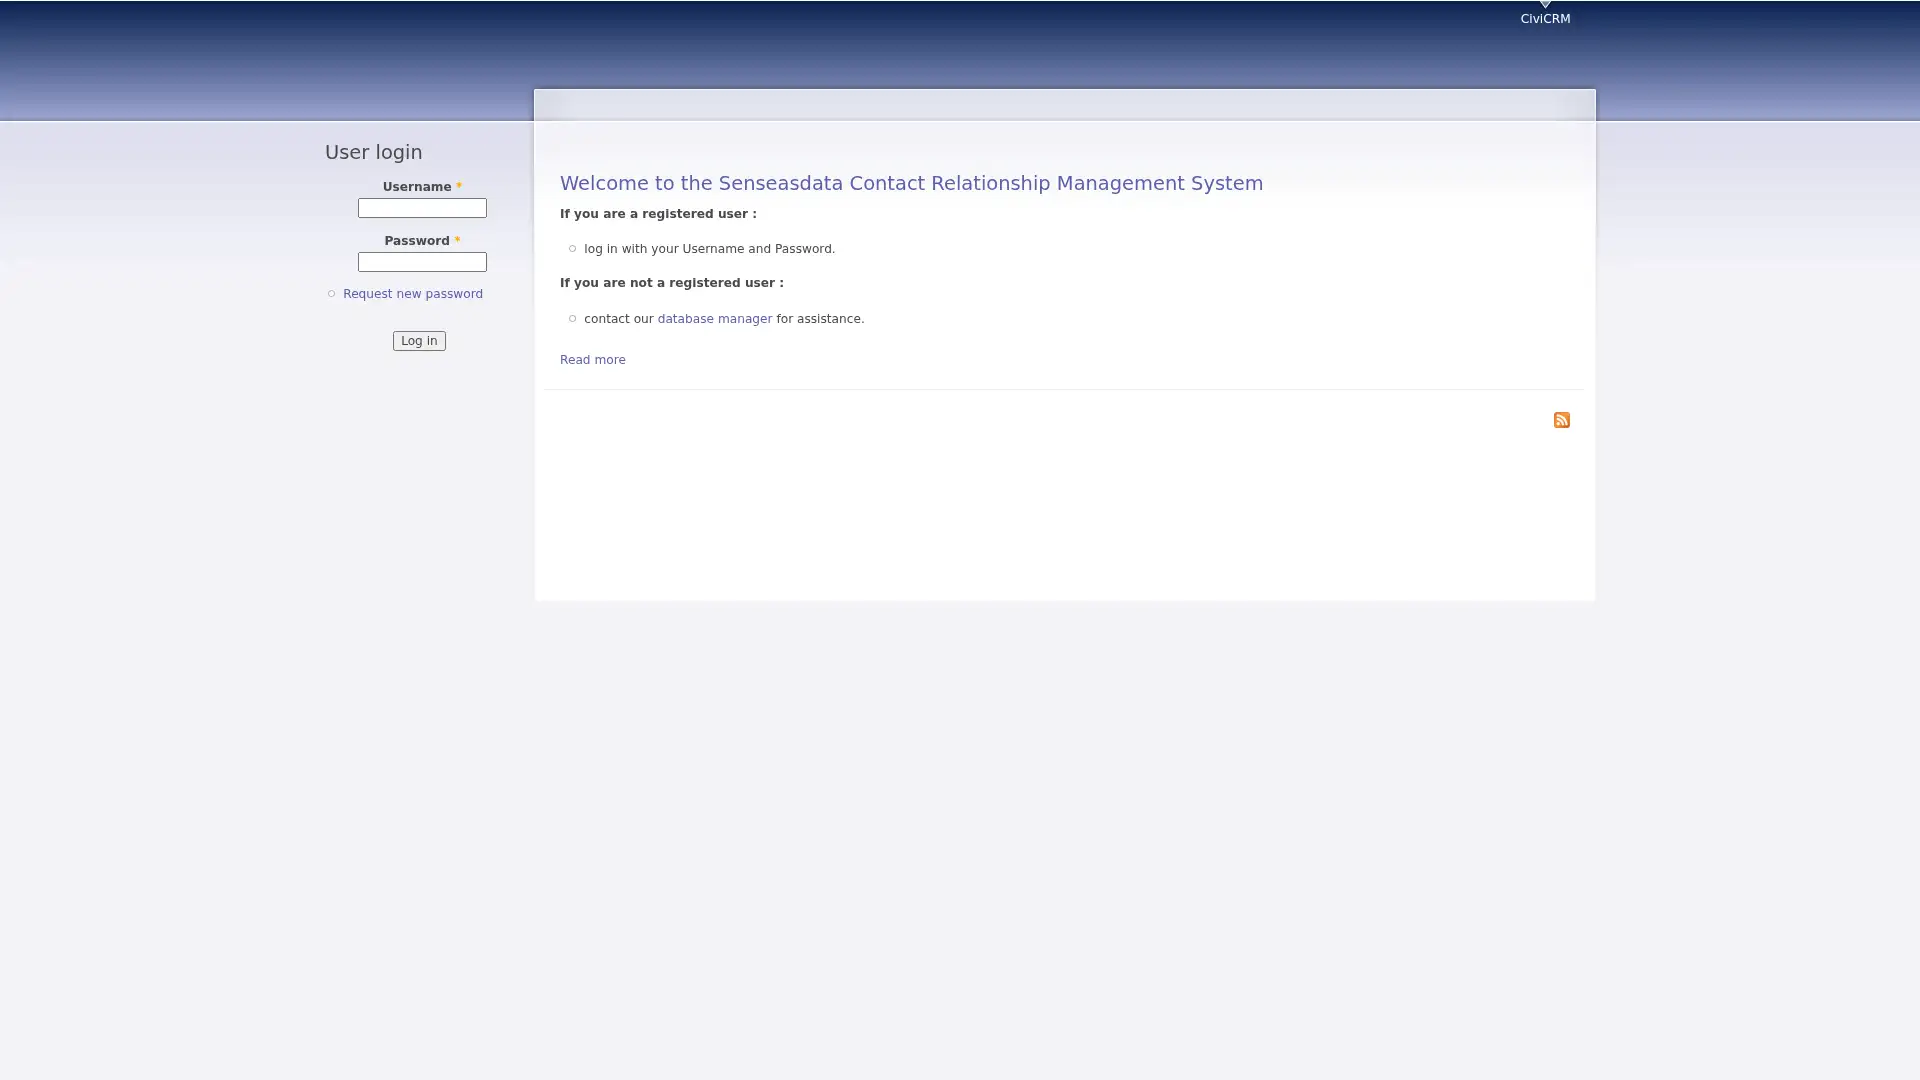The image size is (1920, 1080).
Task: Open the Request new password link
Action: point(412,293)
